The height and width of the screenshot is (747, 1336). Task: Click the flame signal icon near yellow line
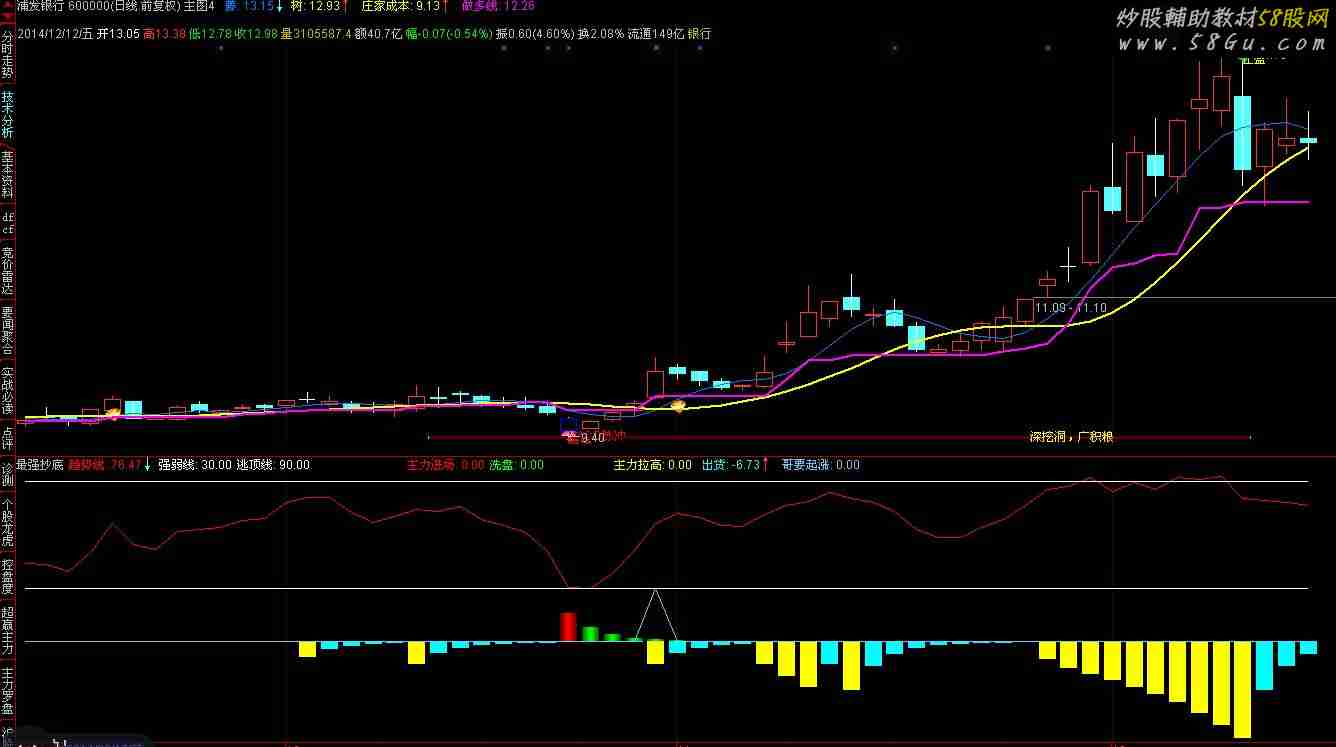[678, 406]
